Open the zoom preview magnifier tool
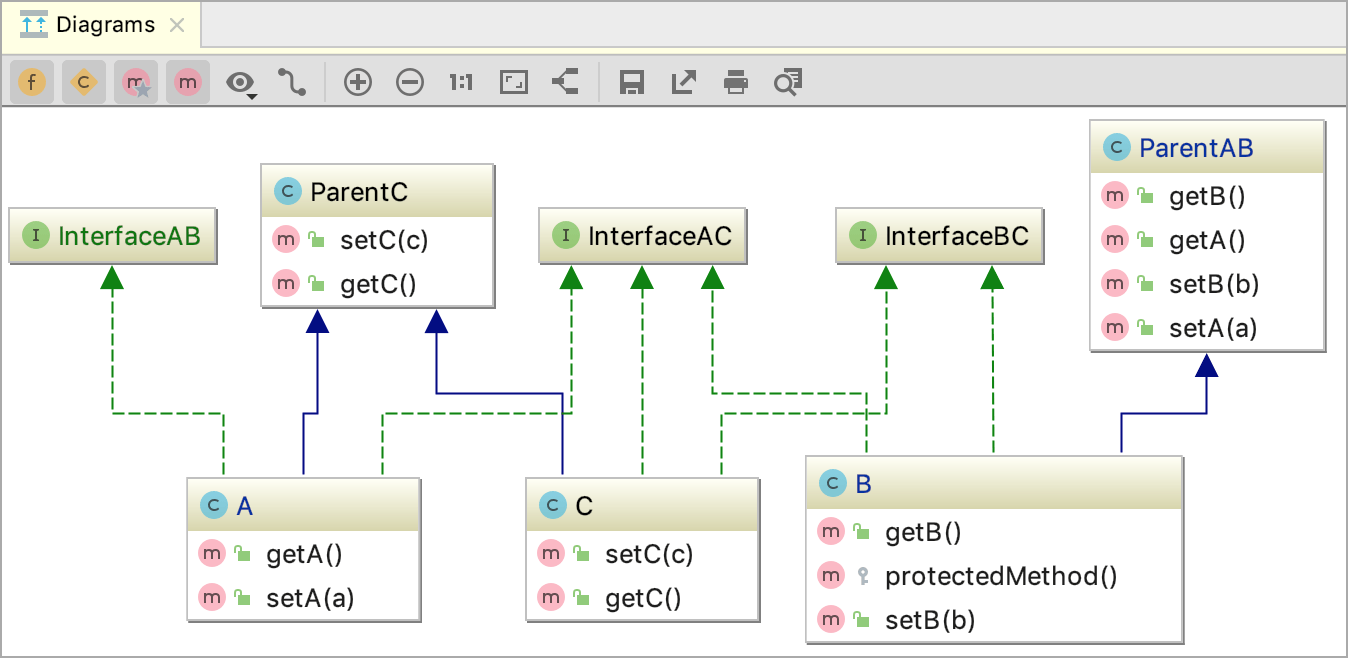1348x658 pixels. click(x=787, y=82)
